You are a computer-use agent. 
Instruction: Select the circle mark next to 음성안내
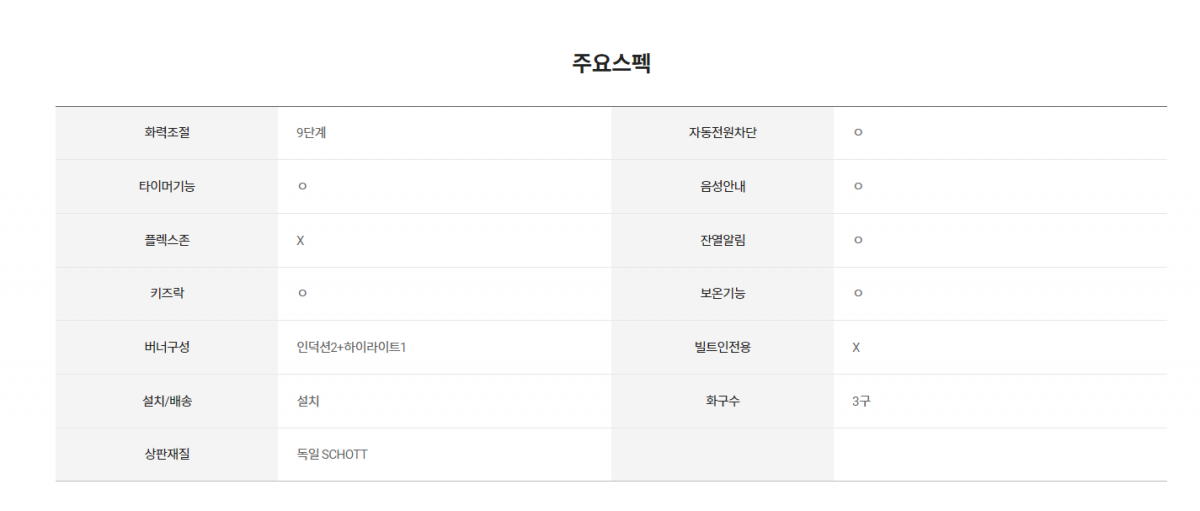tap(857, 187)
